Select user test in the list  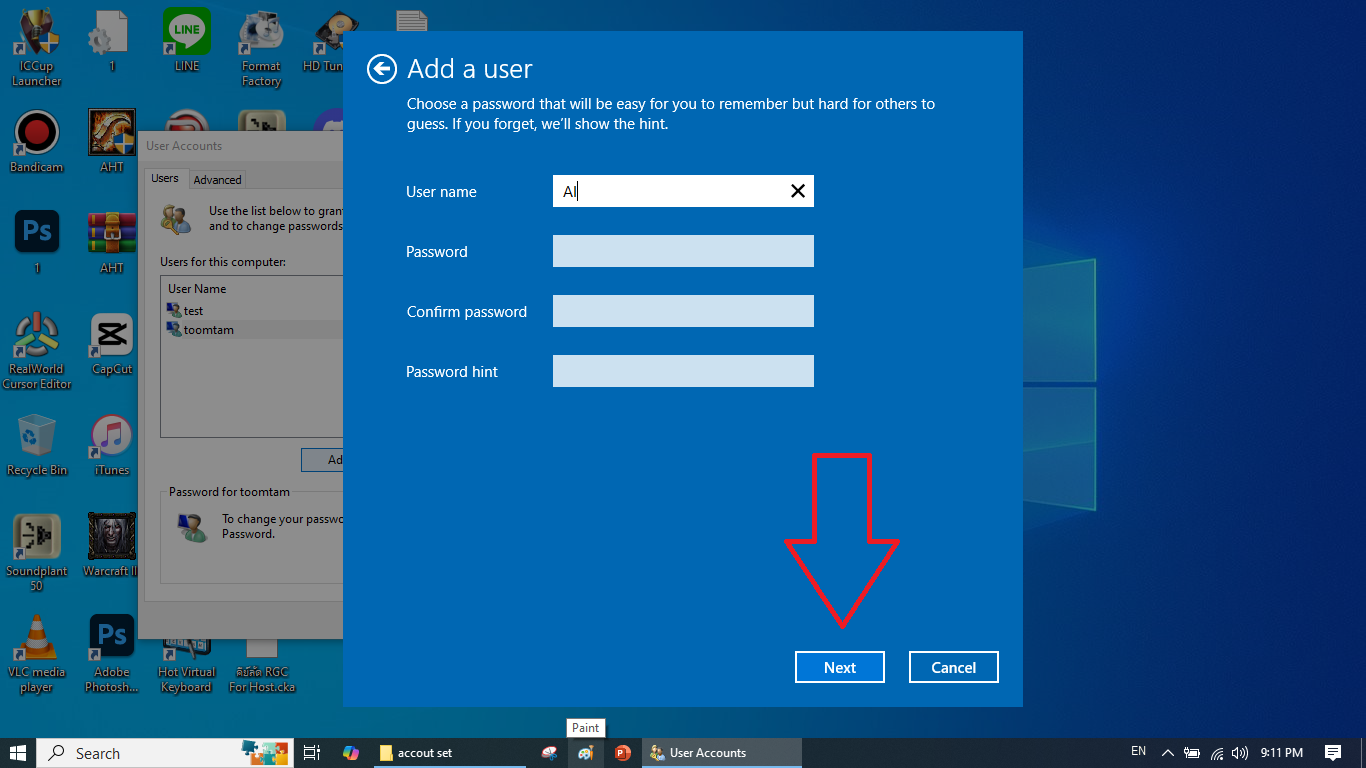(x=193, y=311)
